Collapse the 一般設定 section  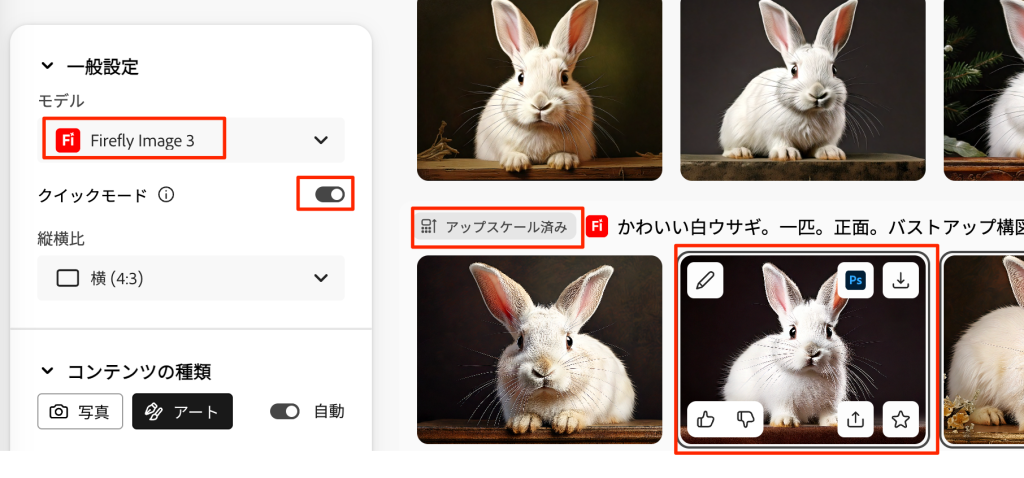click(x=47, y=67)
